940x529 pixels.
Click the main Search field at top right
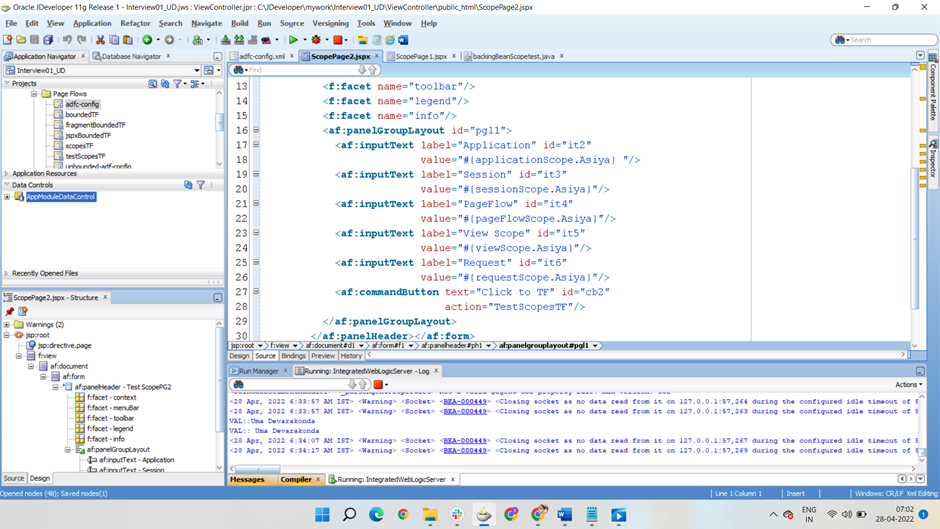point(891,40)
